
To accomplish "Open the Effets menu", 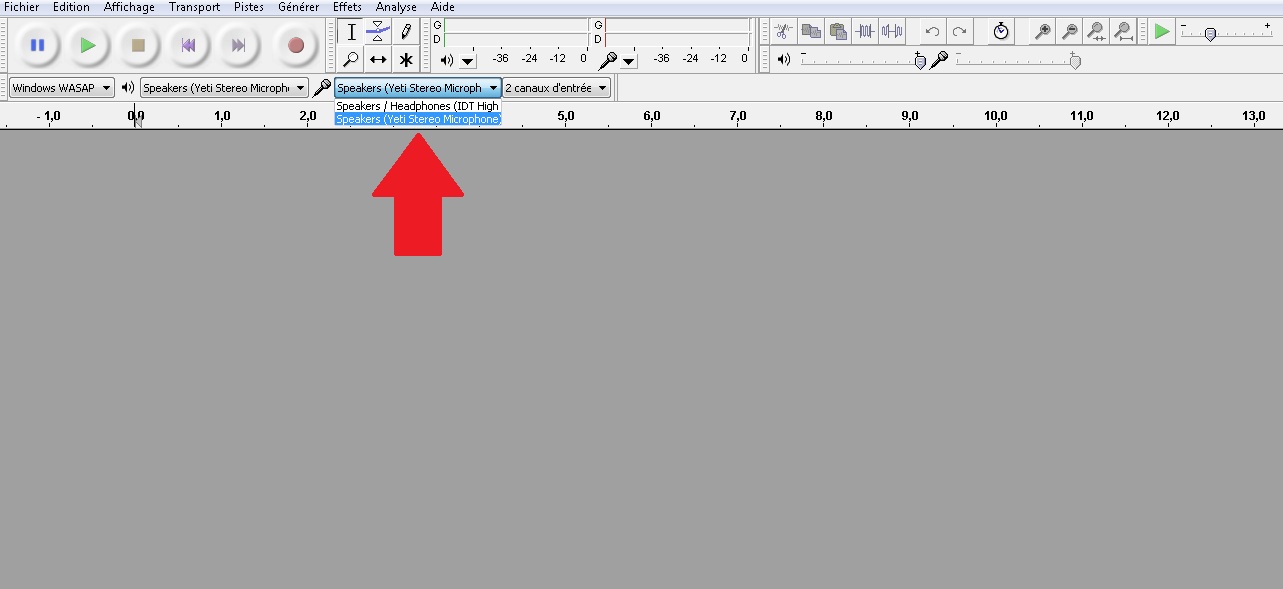I will [x=347, y=7].
